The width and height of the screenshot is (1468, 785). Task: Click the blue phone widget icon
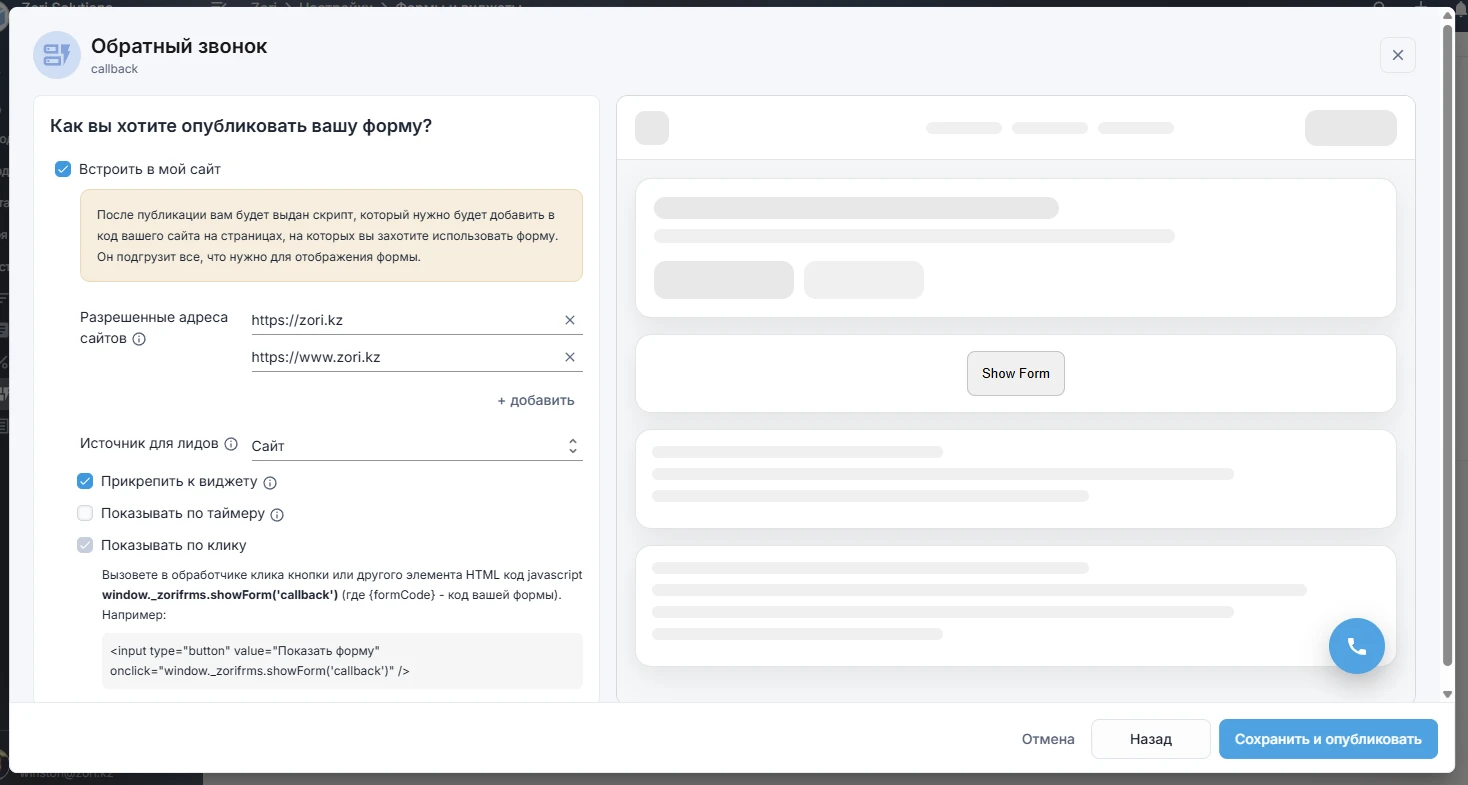(1356, 646)
